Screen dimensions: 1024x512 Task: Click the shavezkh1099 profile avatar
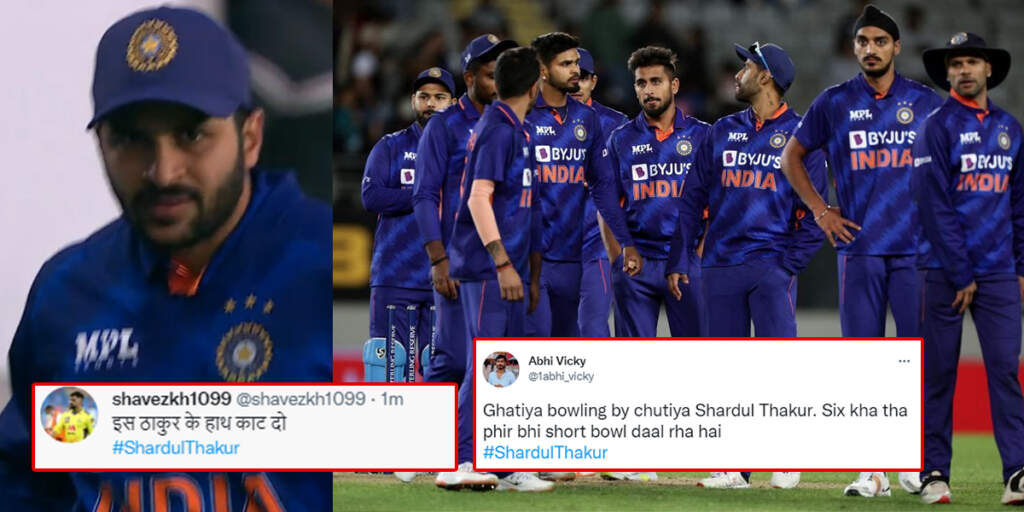tap(69, 415)
